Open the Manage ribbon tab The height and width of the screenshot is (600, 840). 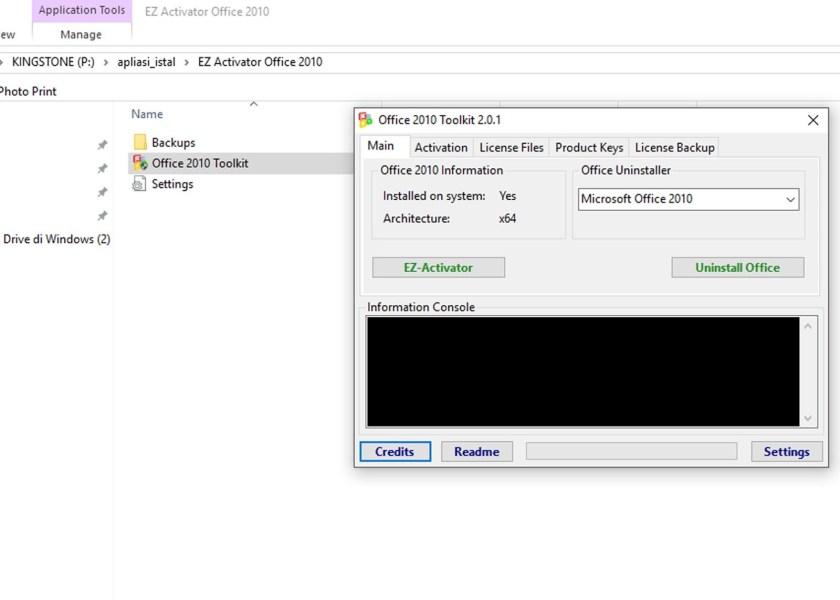tap(81, 34)
